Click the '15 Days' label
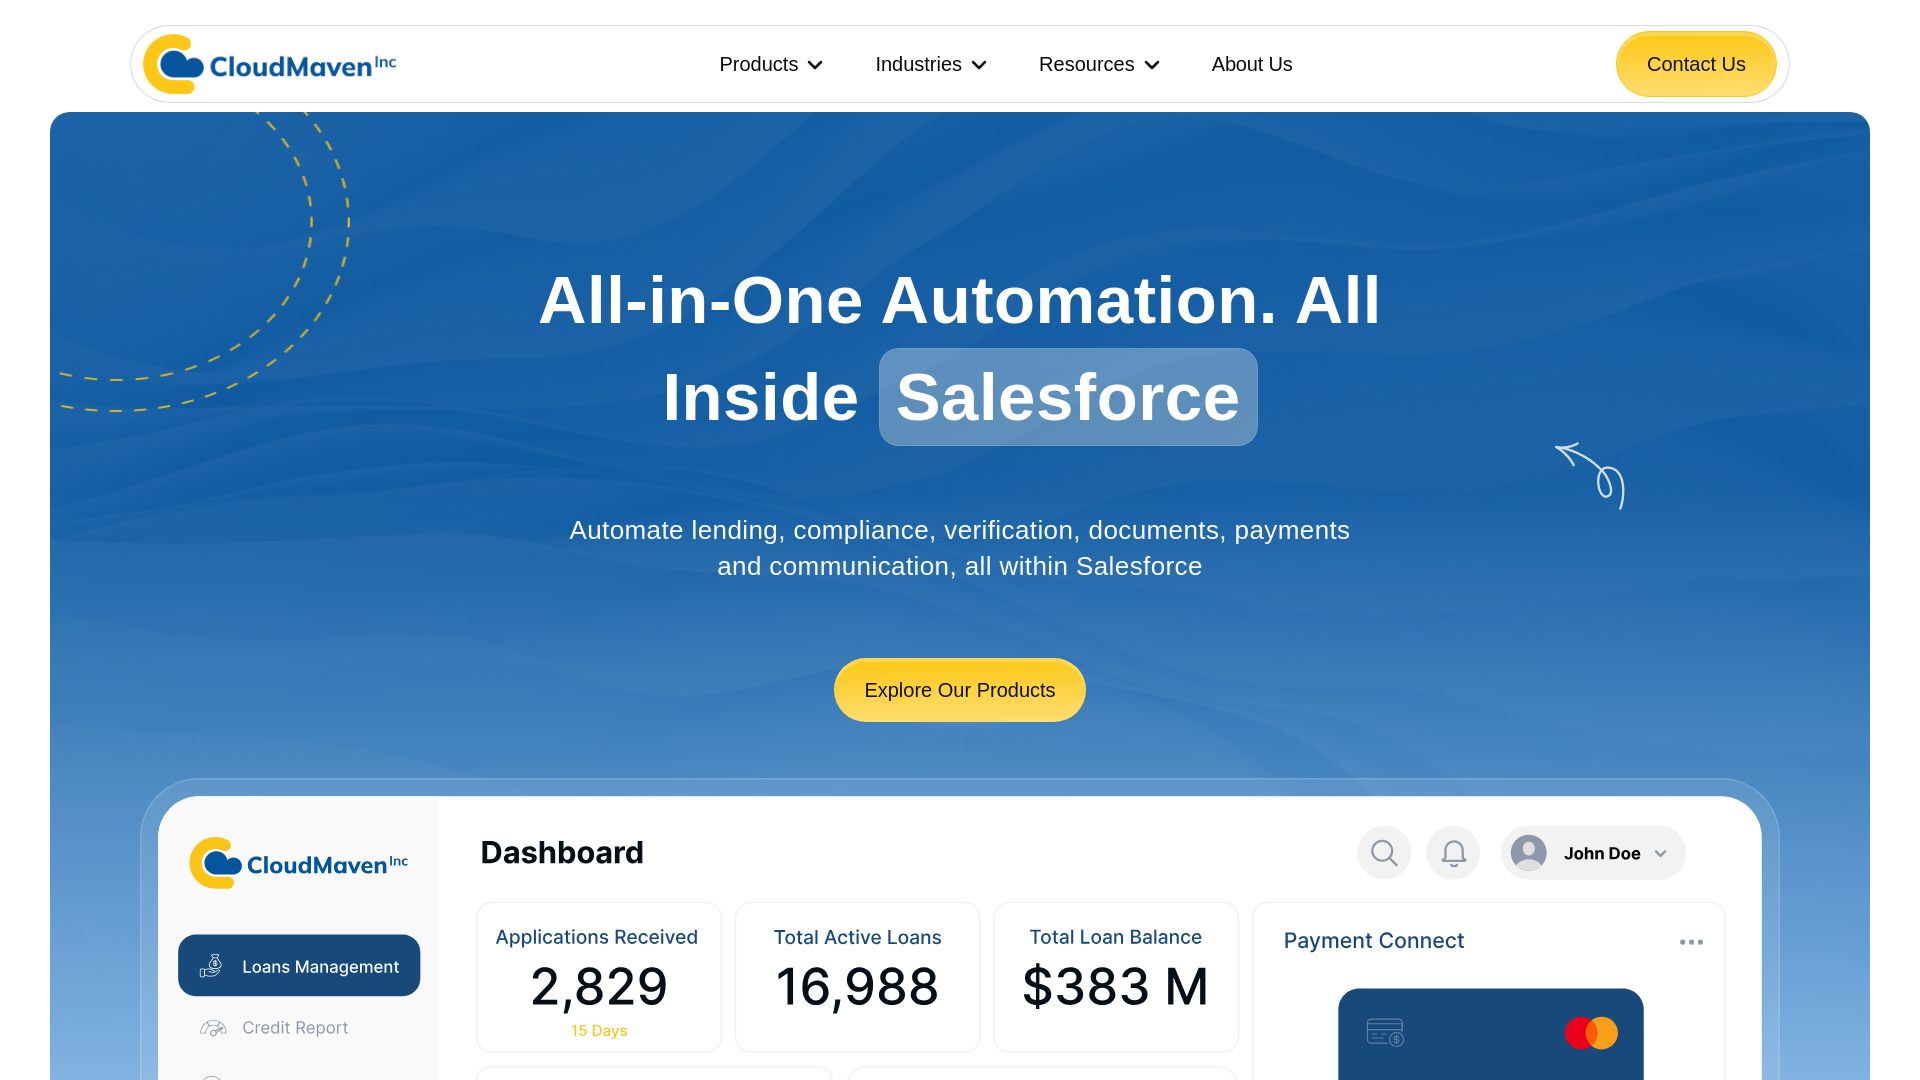 point(599,1031)
